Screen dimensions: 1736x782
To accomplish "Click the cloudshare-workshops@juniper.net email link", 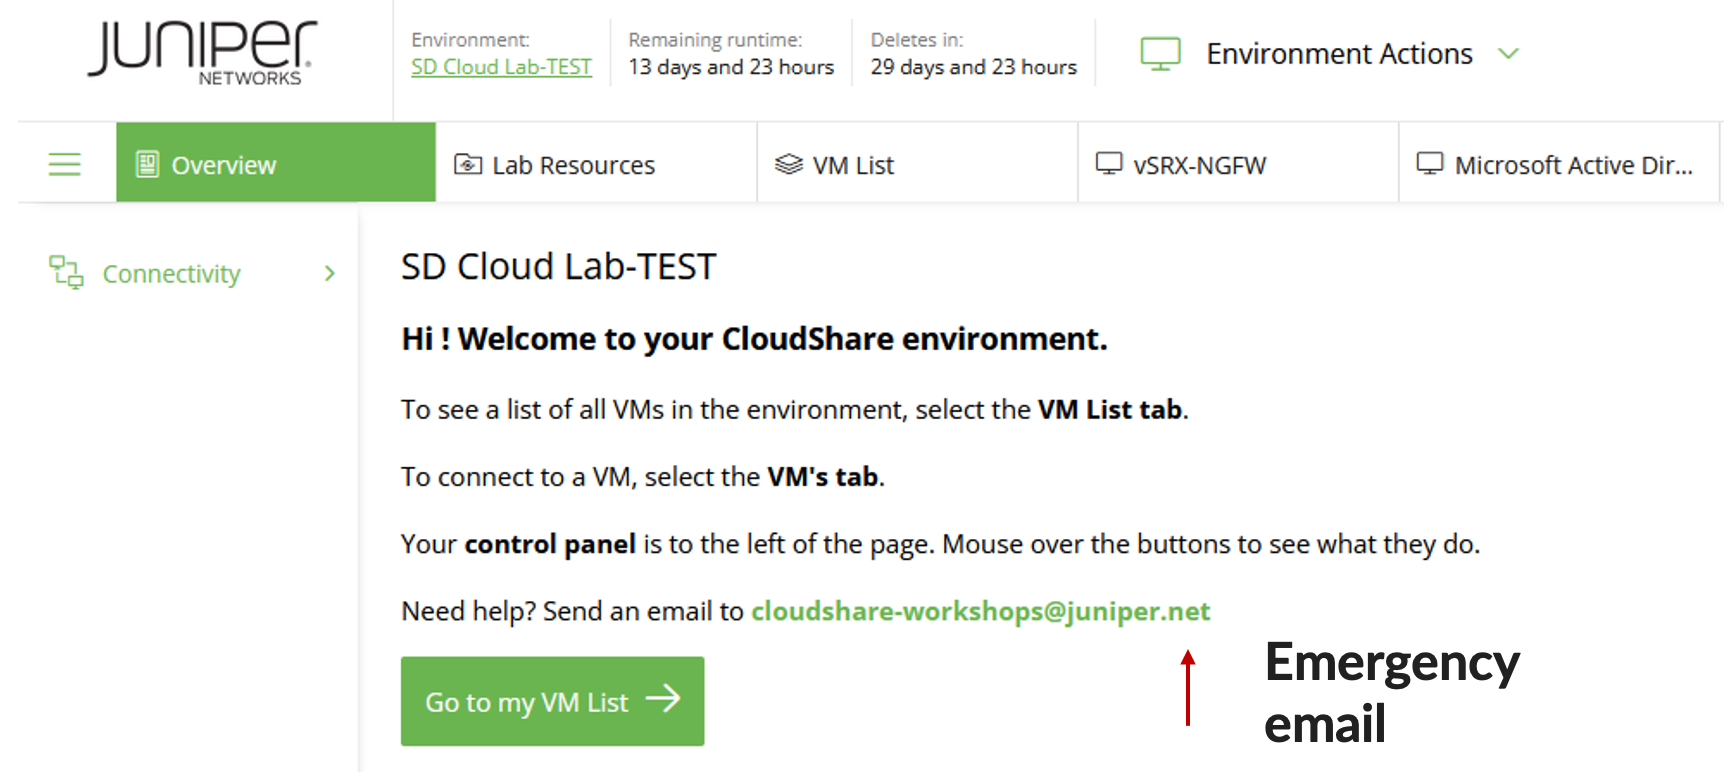I will click(x=980, y=611).
